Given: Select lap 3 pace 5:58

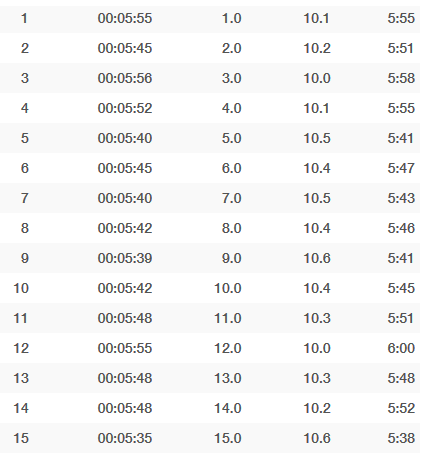Looking at the screenshot, I should click(x=401, y=78).
